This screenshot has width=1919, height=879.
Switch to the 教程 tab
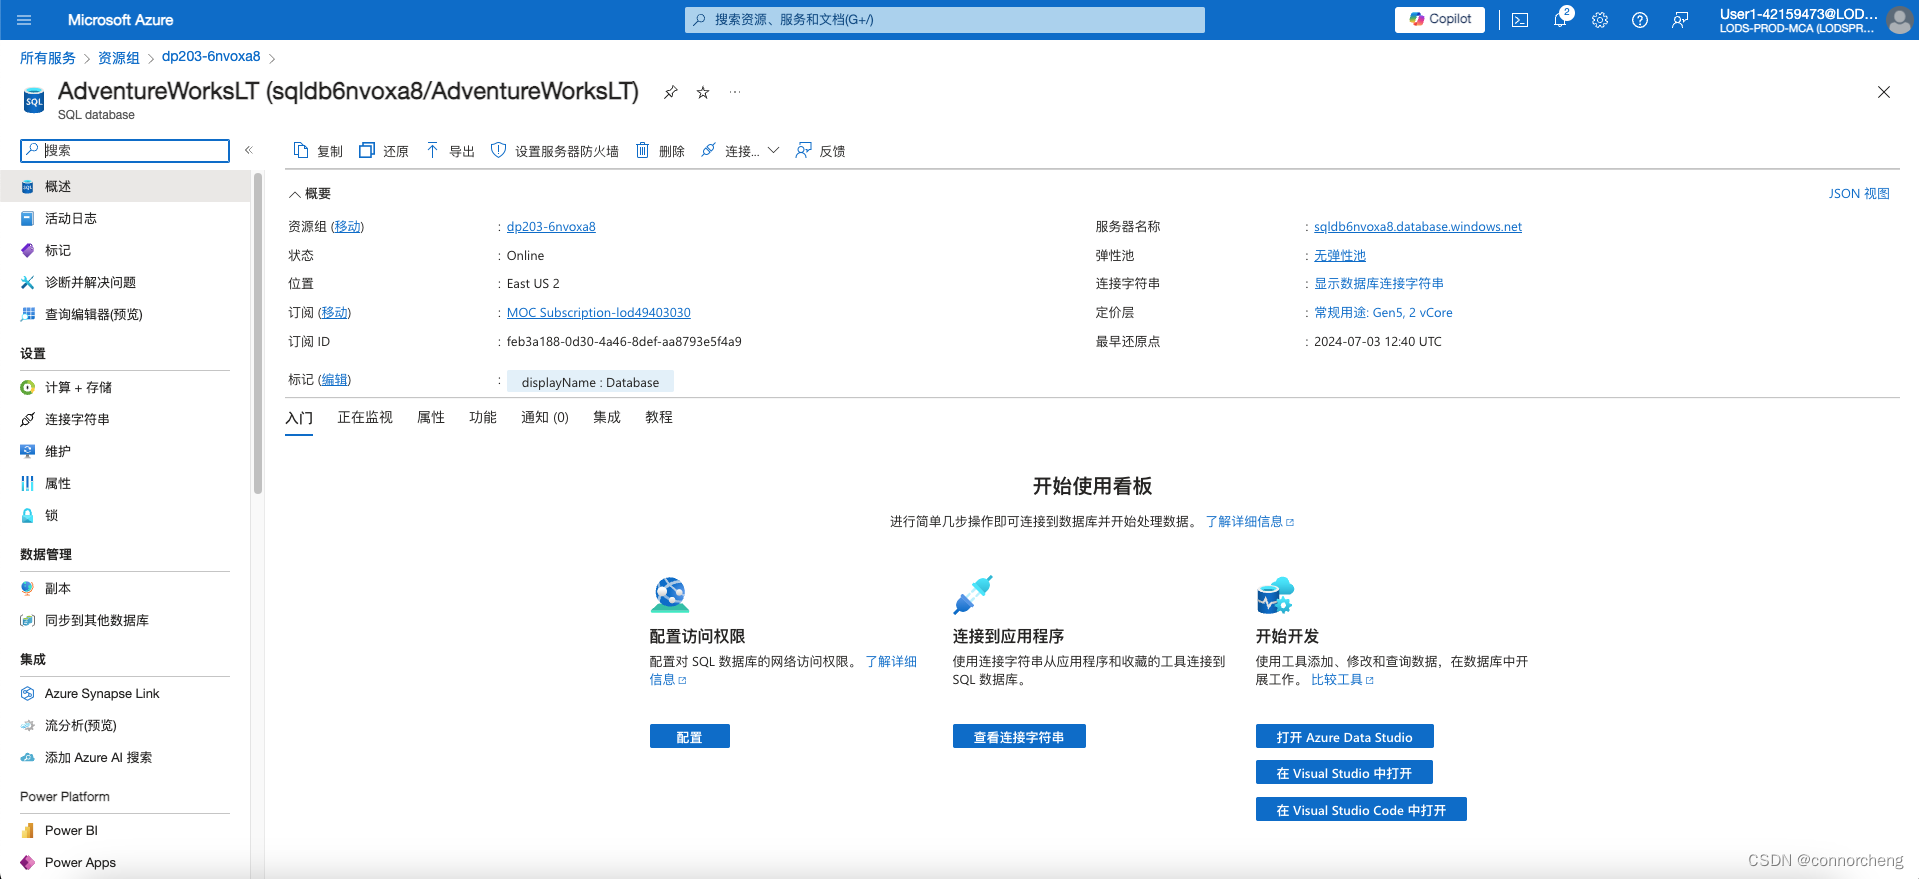point(659,418)
